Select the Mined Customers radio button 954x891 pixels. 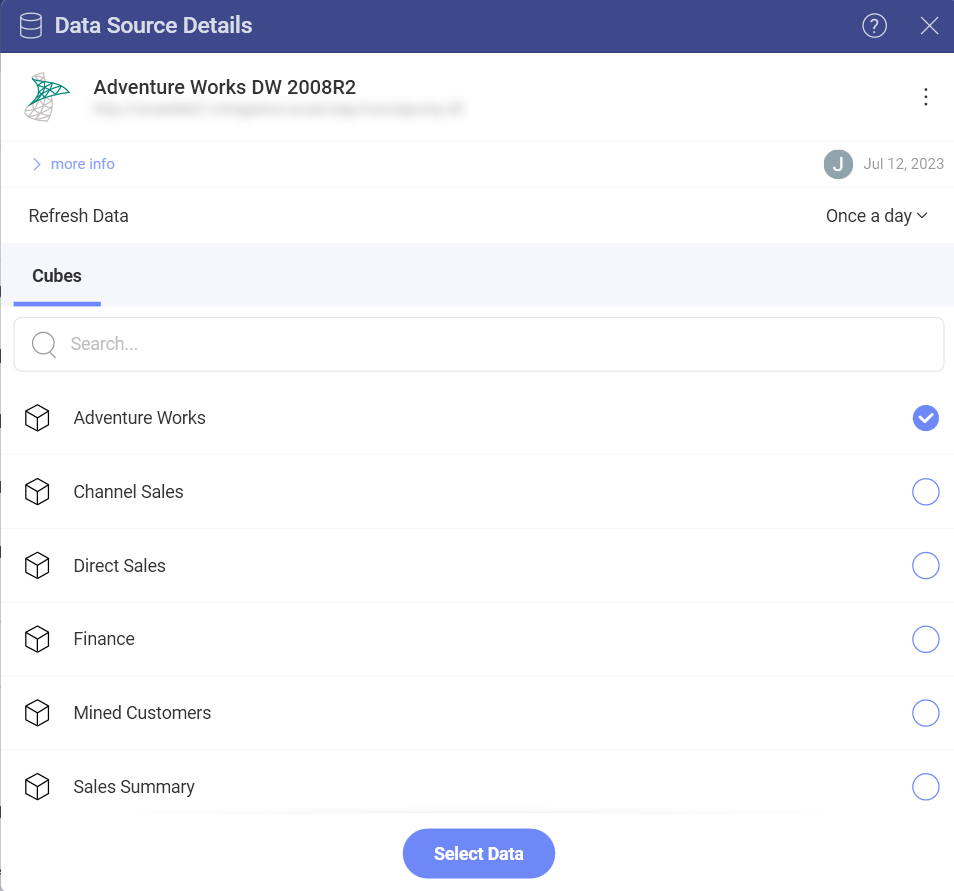coord(925,713)
